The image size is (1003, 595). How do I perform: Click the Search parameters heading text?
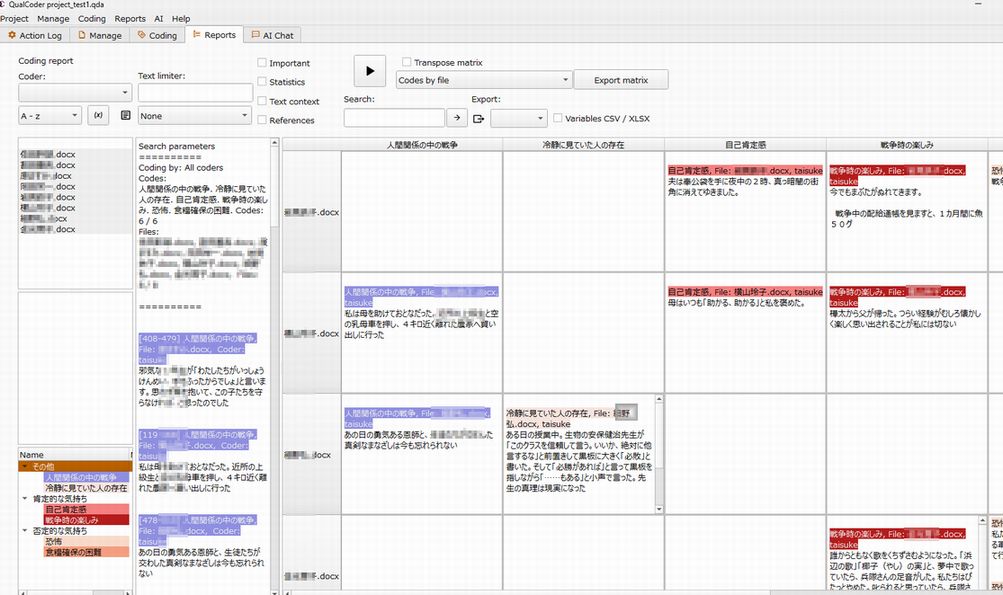[177, 146]
